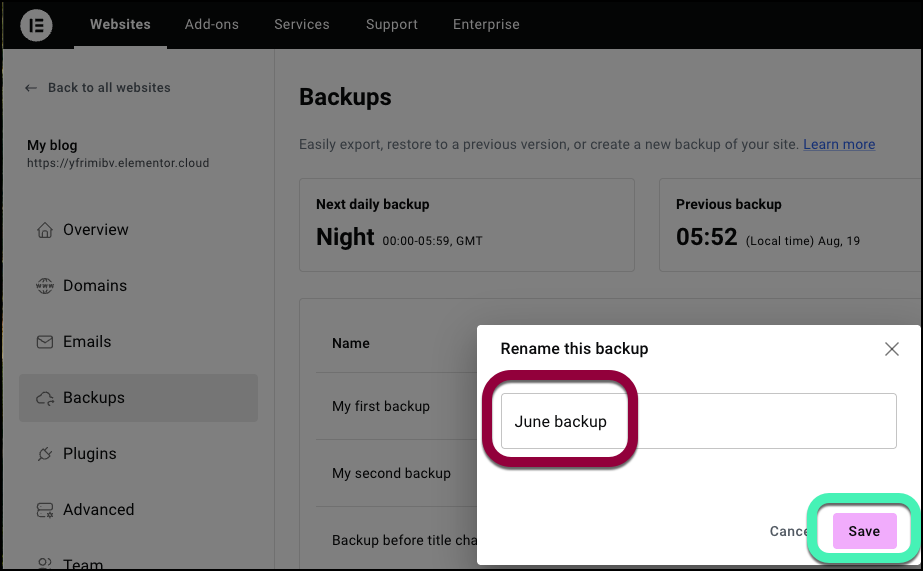Screen dimensions: 923x571
Task: Open Emails via the envelope icon
Action: tap(45, 341)
